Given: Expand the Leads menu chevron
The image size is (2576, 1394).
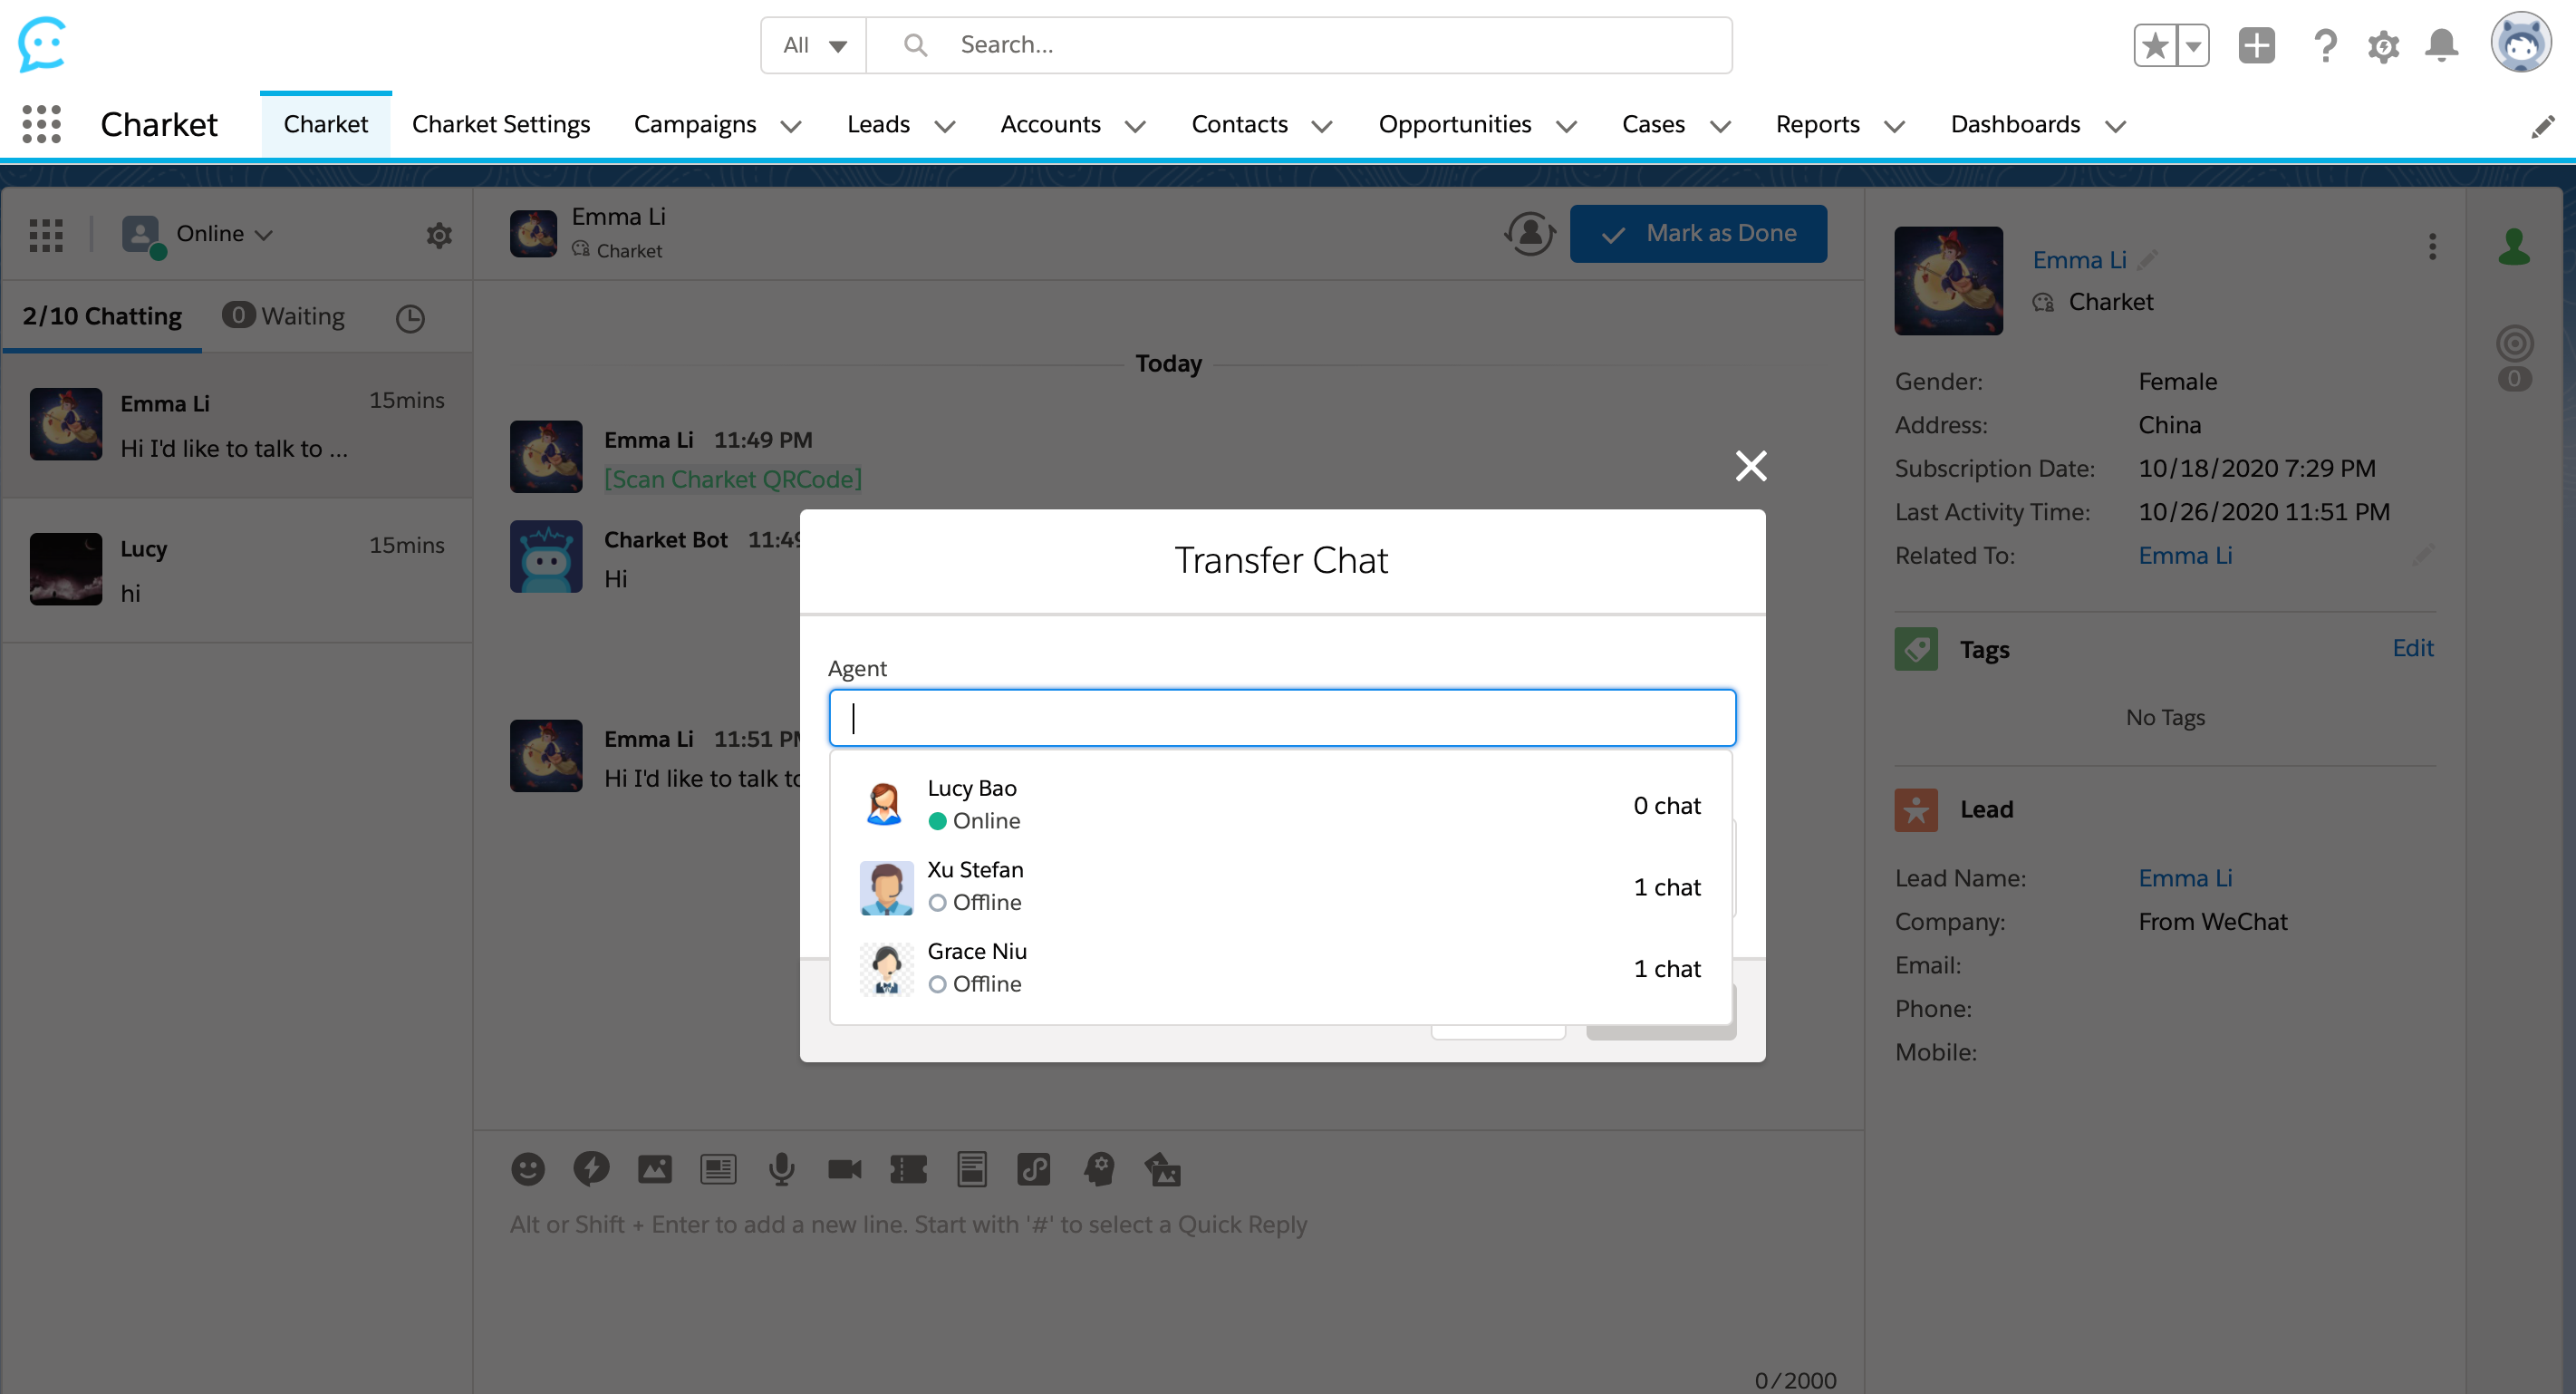Looking at the screenshot, I should tap(944, 126).
